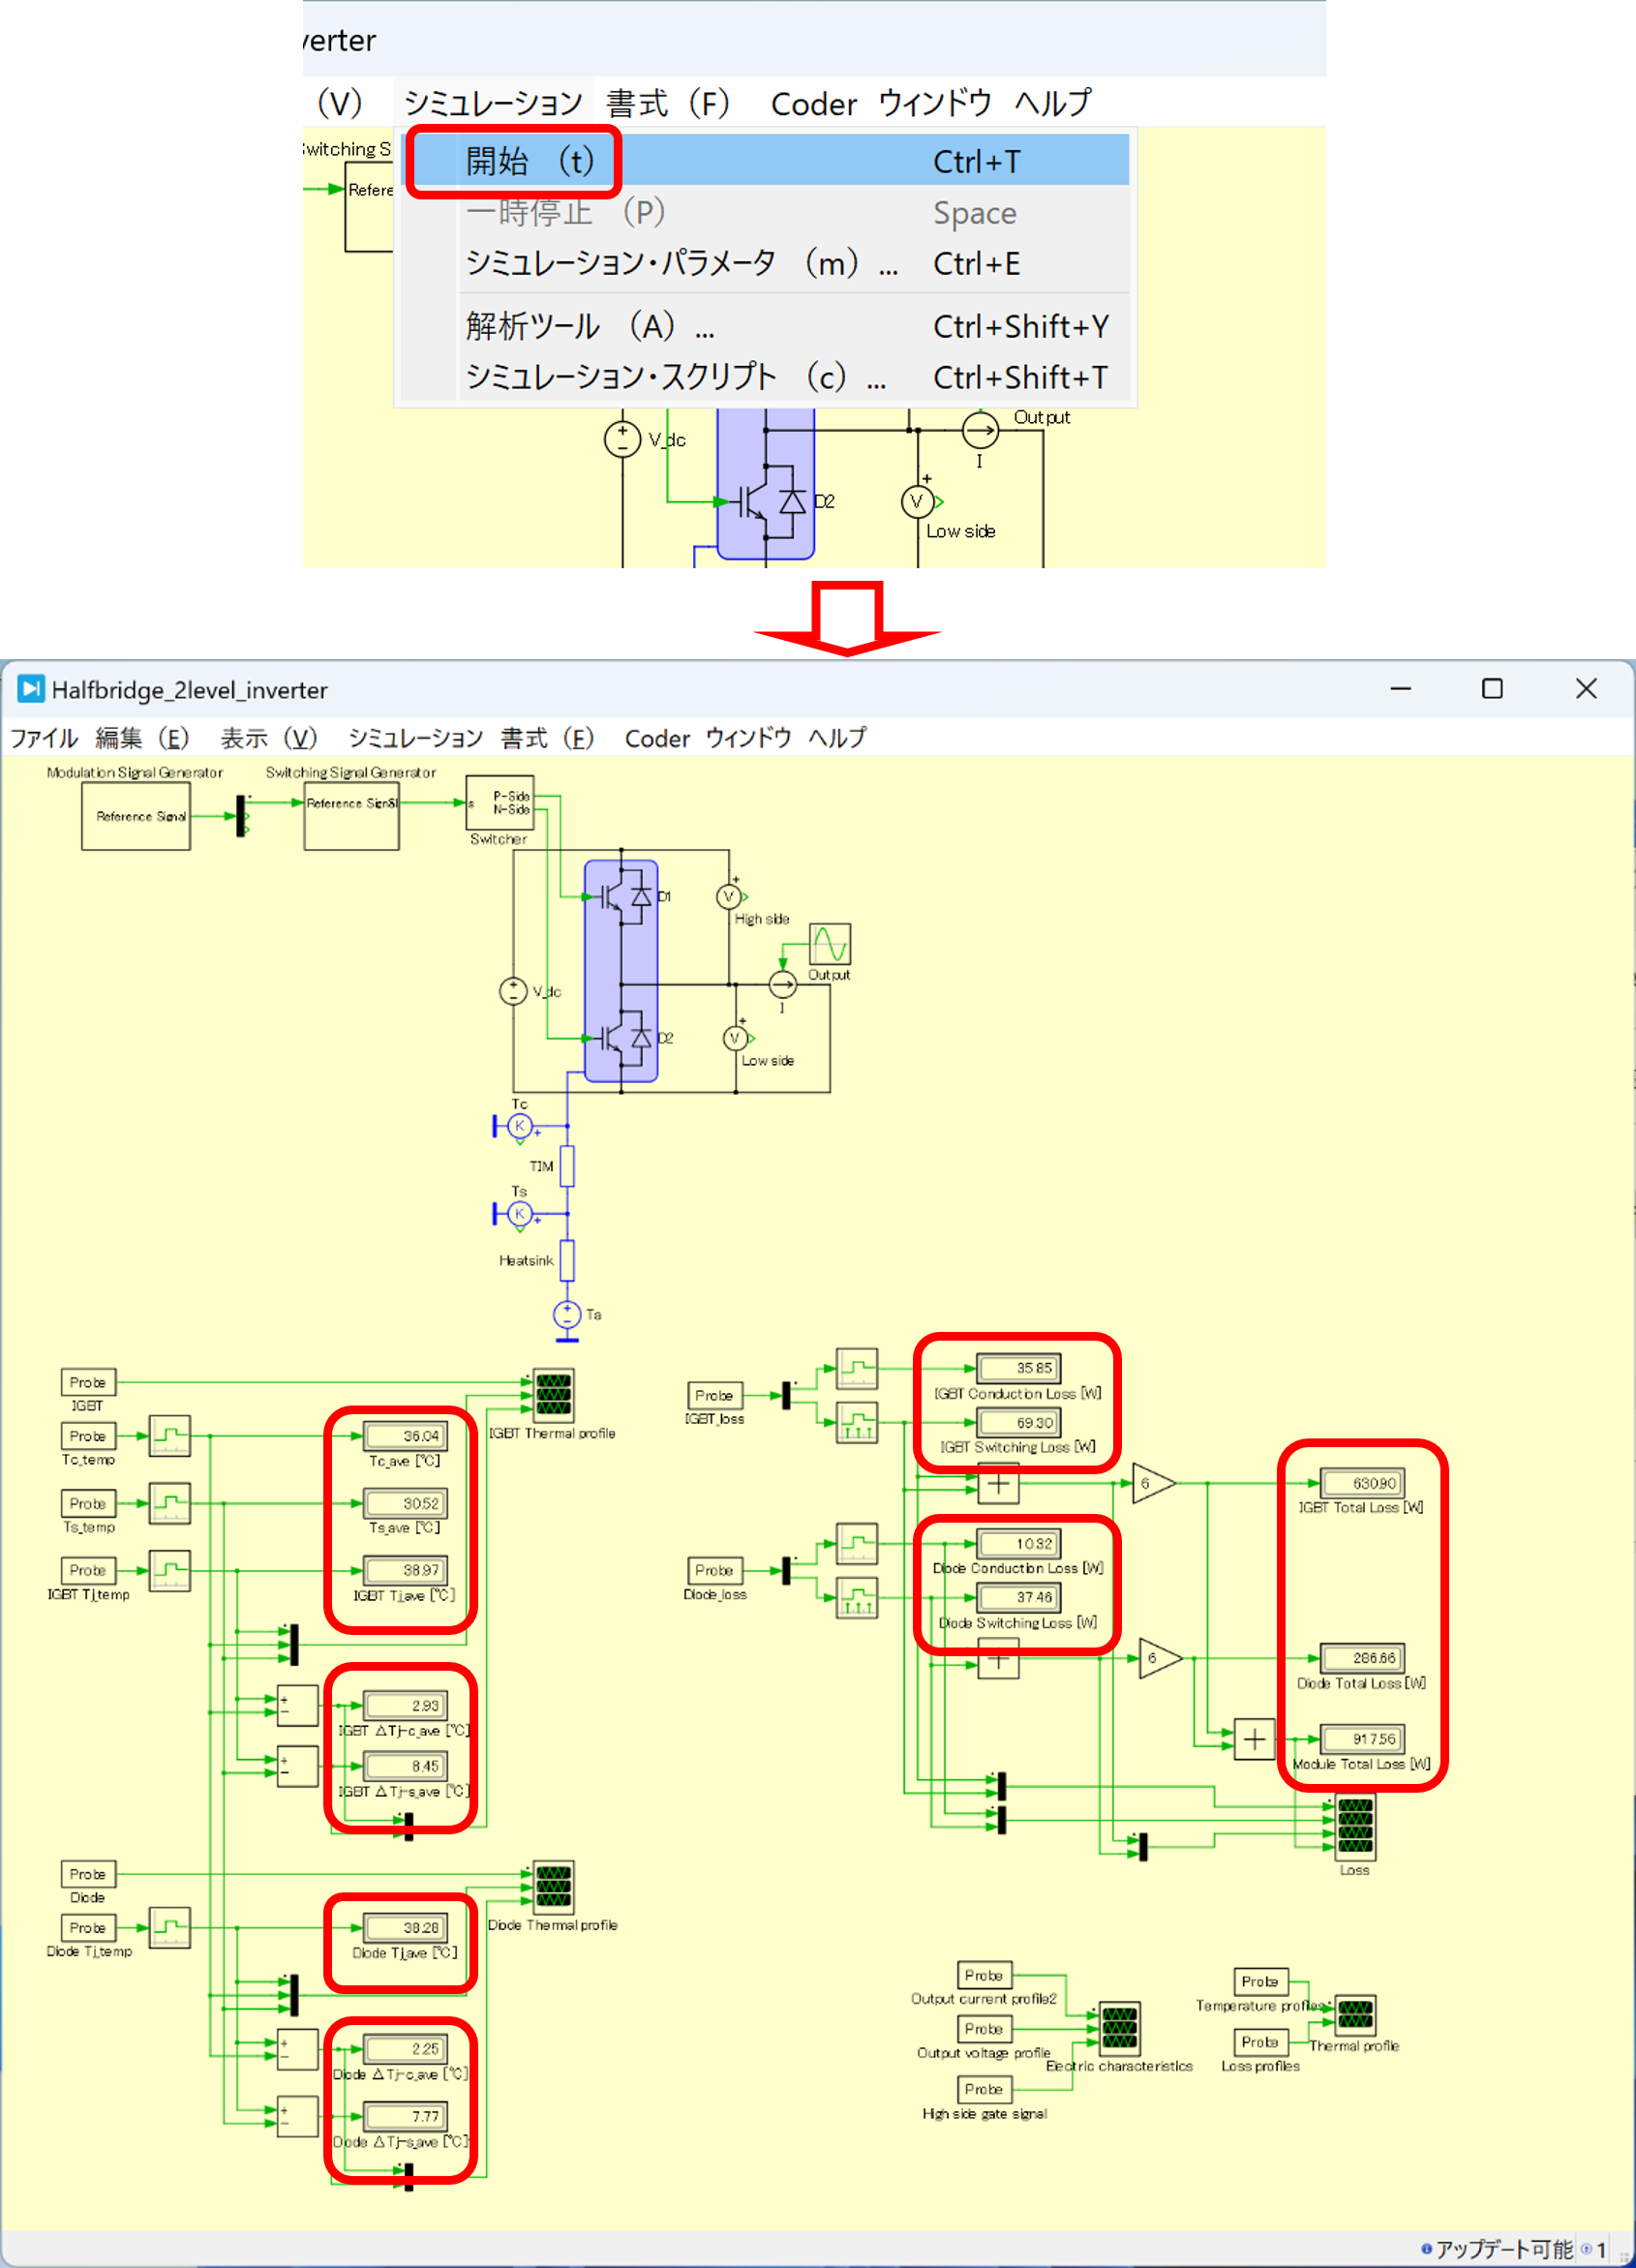Select the Heatsink thermal resistor block
The width and height of the screenshot is (1636, 2268).
[567, 1260]
